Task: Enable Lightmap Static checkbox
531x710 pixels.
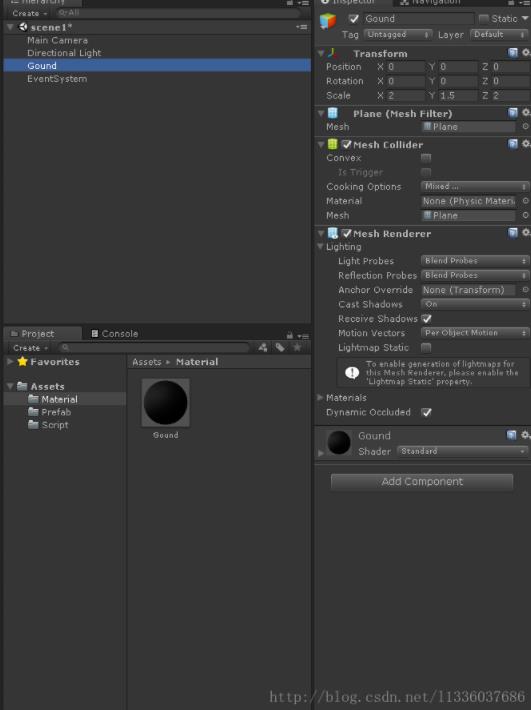Action: tap(426, 348)
